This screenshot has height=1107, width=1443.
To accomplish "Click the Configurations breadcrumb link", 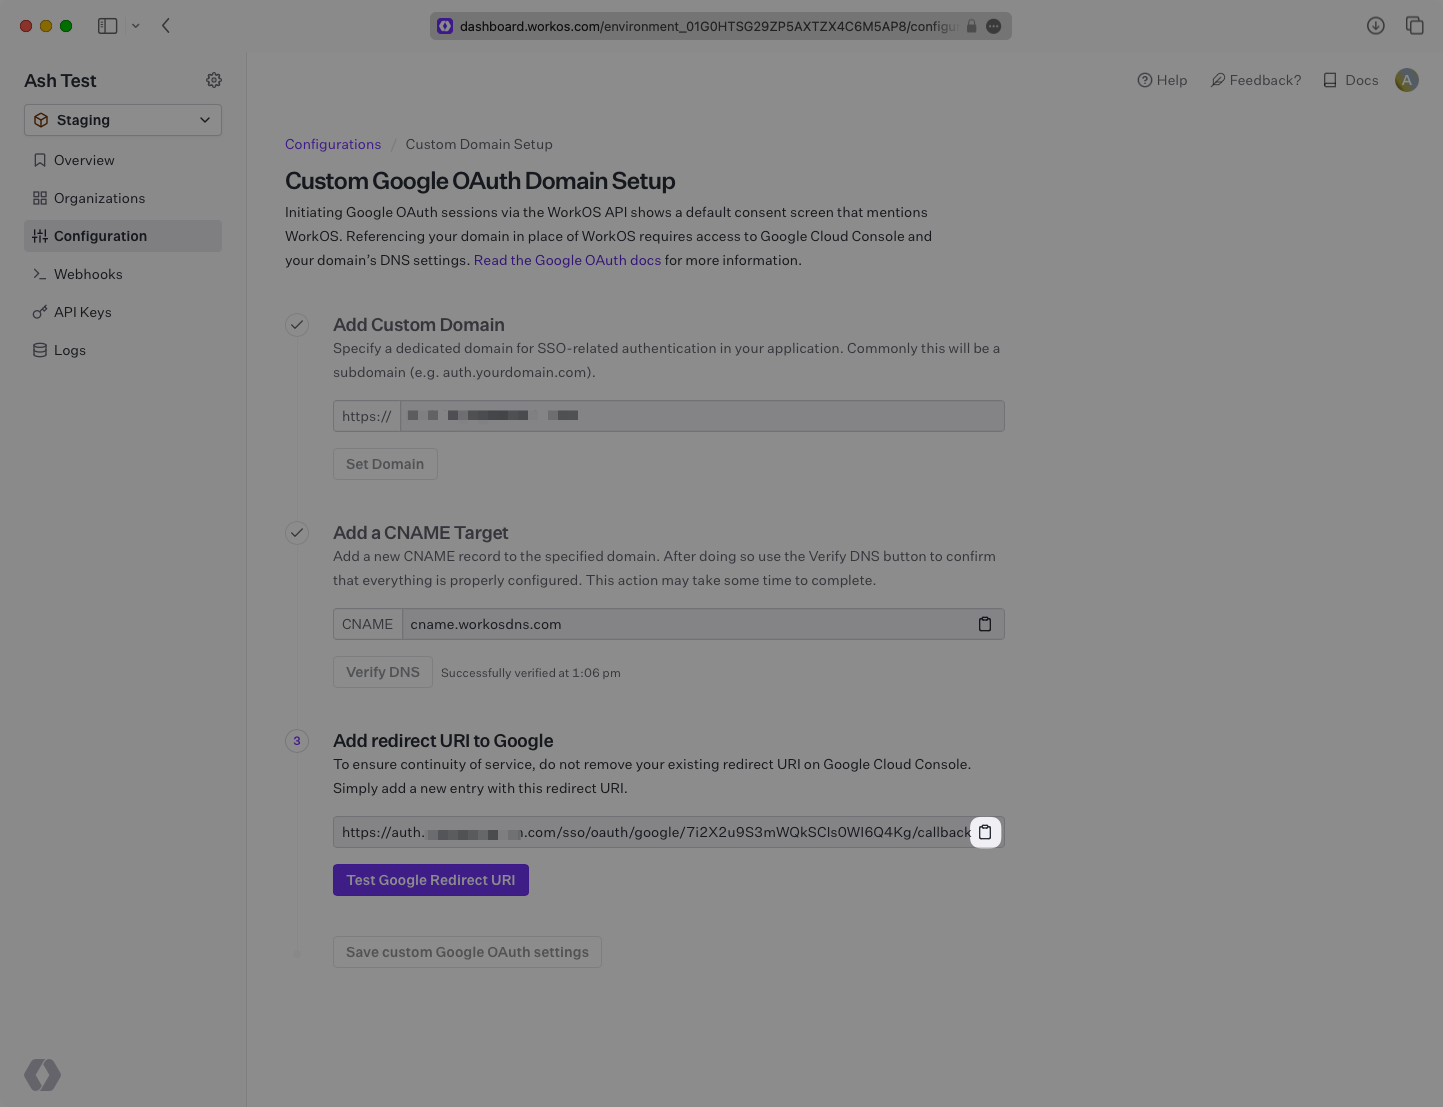I will point(333,144).
